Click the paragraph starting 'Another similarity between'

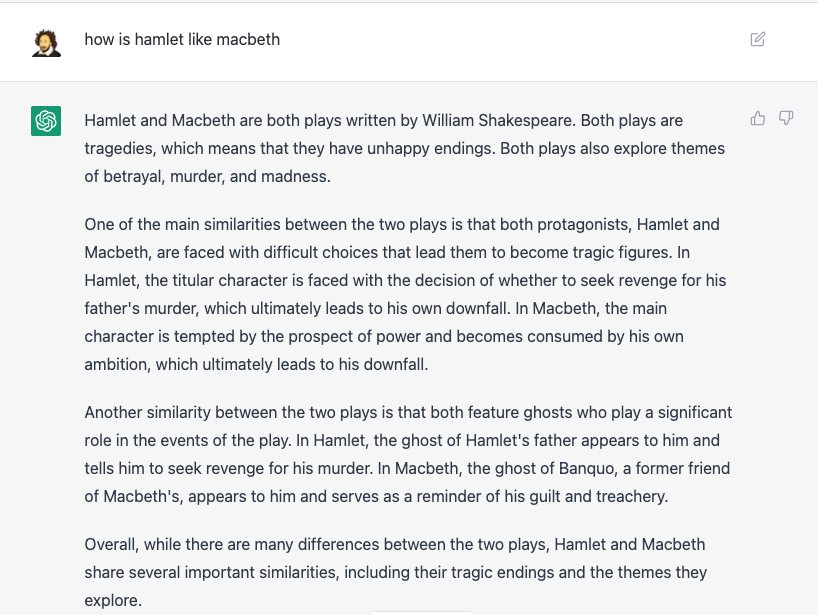coord(408,454)
